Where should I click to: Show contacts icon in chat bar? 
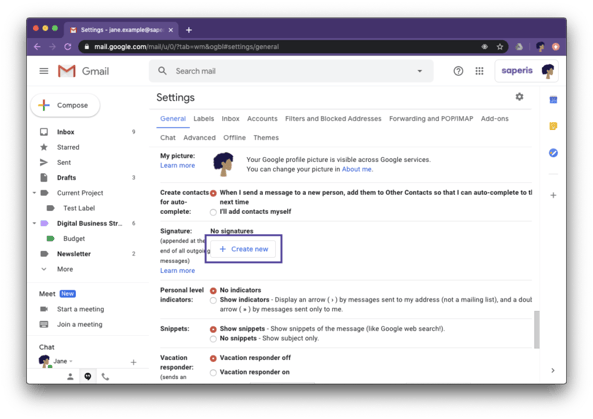(x=70, y=377)
